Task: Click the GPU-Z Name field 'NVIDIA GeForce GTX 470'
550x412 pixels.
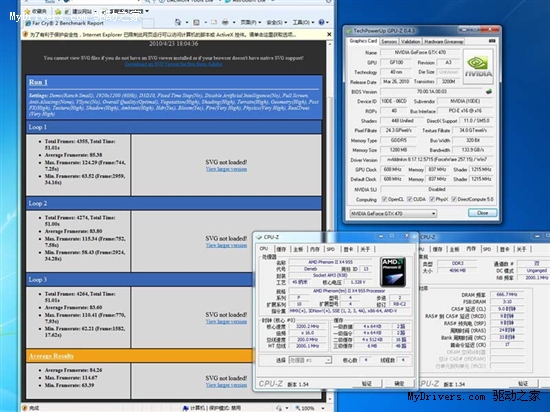Action: point(420,52)
